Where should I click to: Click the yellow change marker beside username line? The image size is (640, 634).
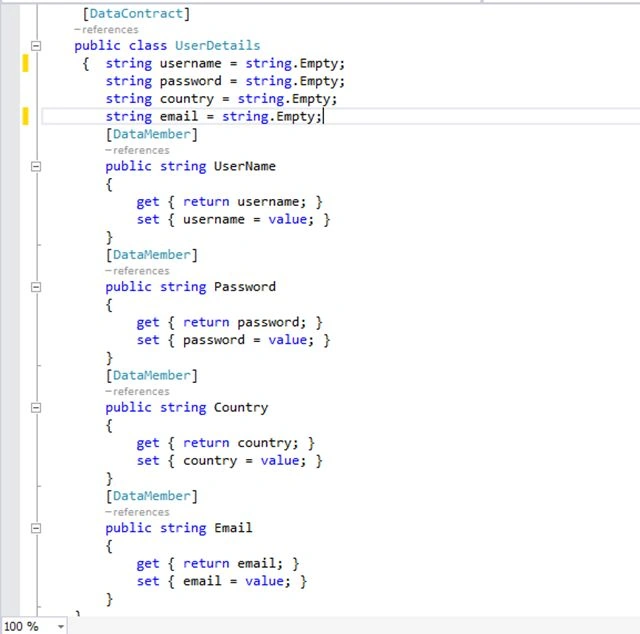click(25, 63)
